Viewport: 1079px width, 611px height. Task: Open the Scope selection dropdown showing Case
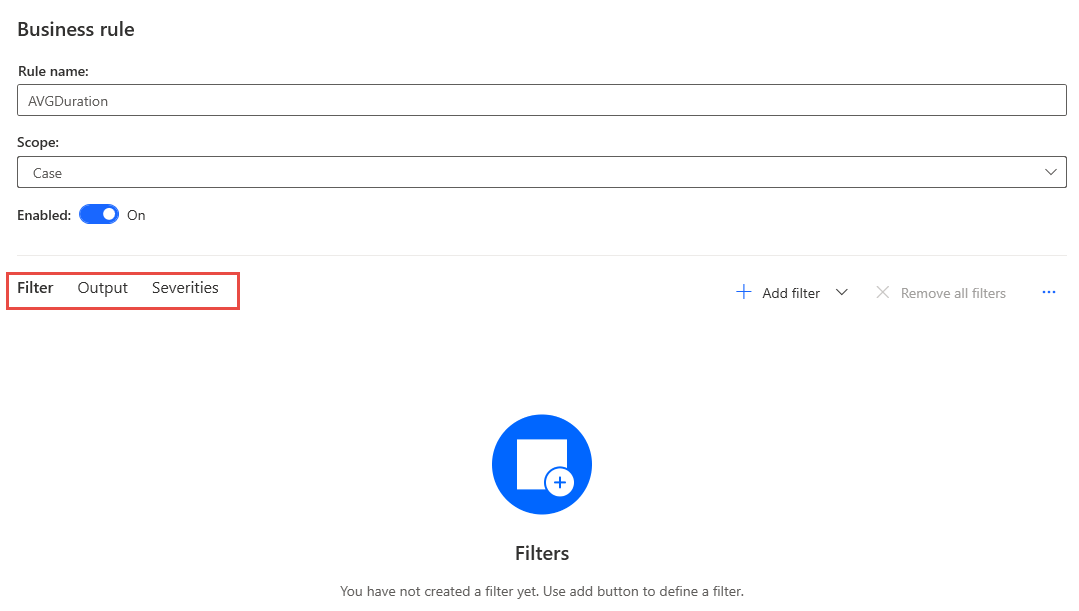point(540,171)
